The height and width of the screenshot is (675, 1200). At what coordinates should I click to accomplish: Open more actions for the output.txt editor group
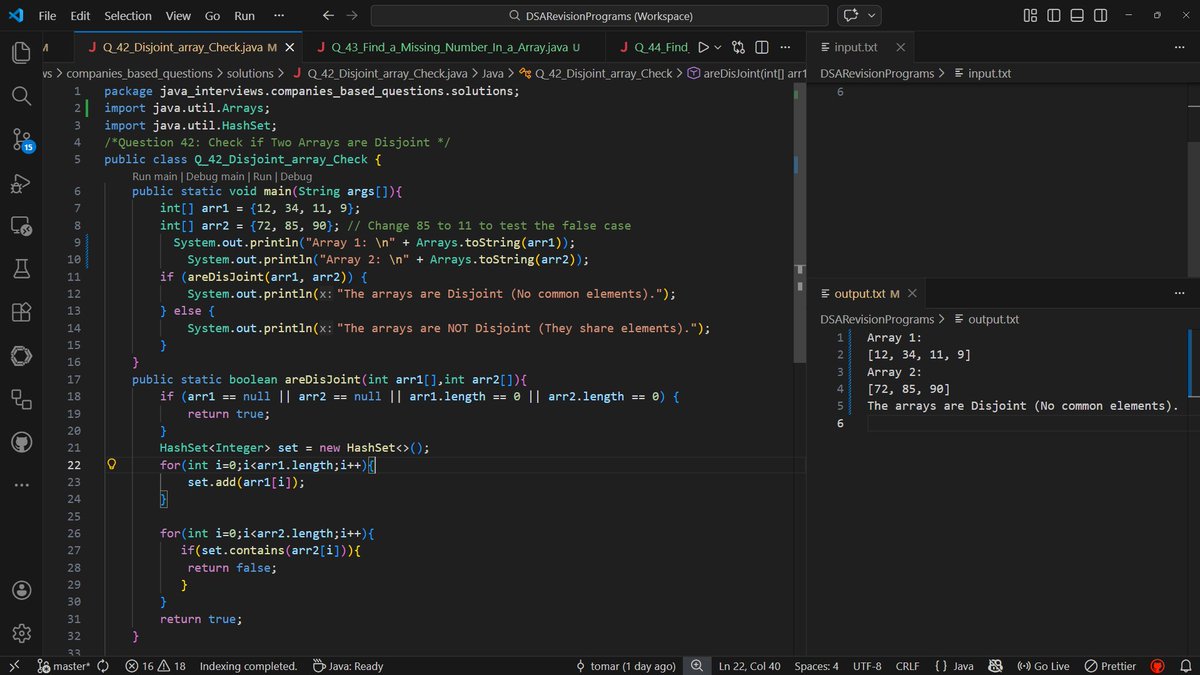click(x=1178, y=293)
